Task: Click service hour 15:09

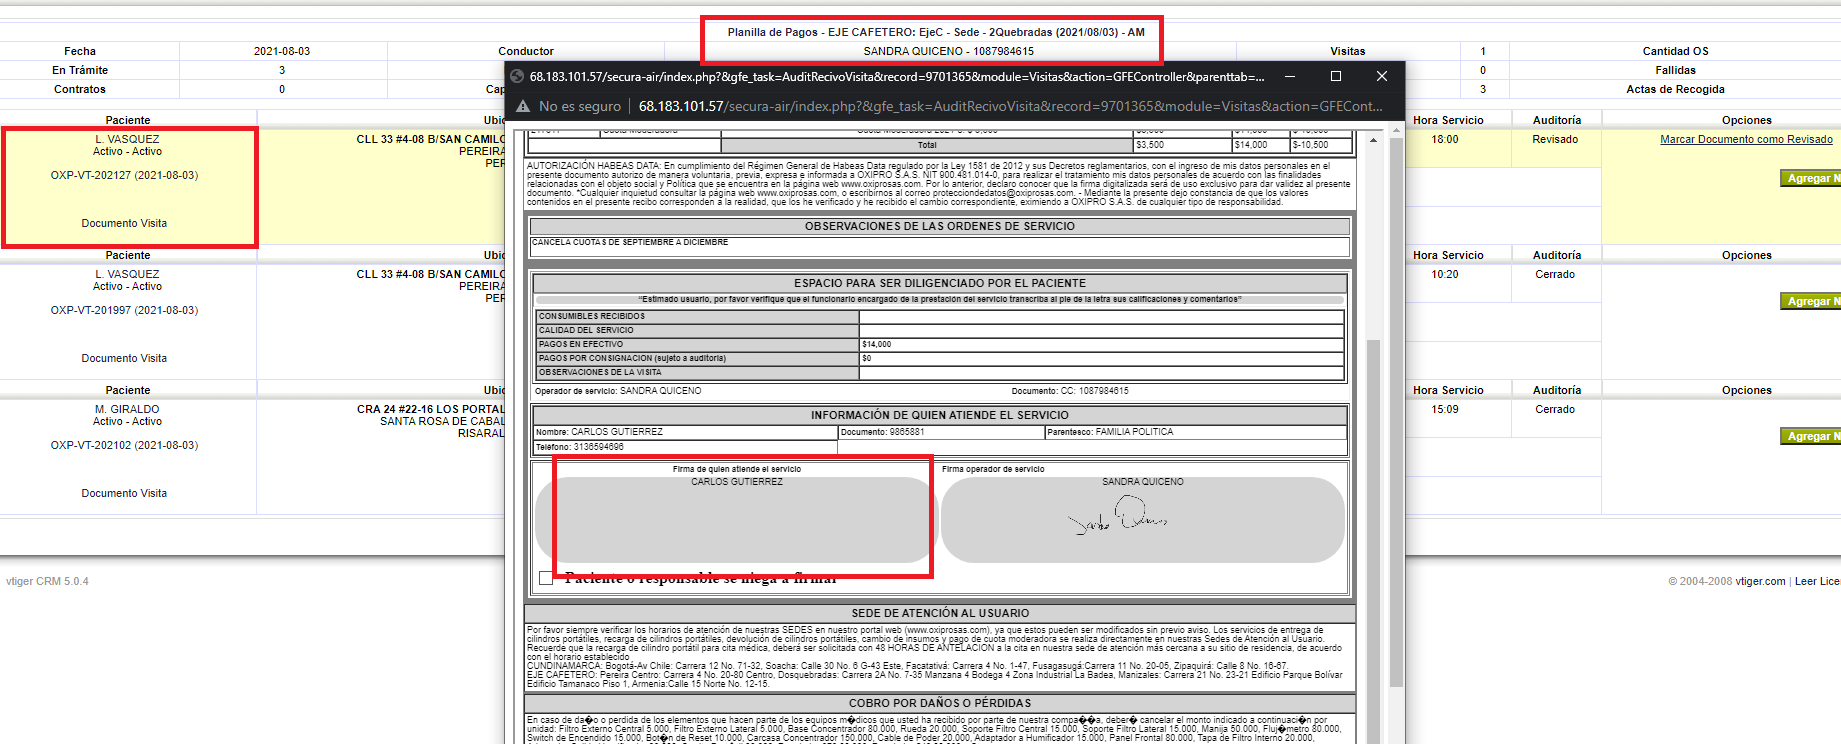Action: [1444, 409]
